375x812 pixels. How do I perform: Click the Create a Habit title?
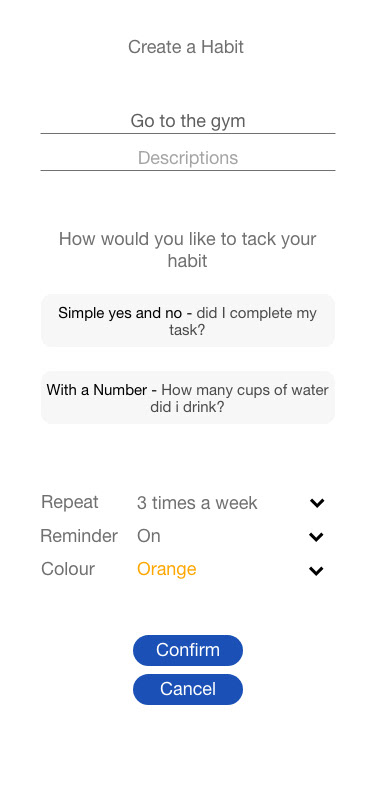click(186, 47)
